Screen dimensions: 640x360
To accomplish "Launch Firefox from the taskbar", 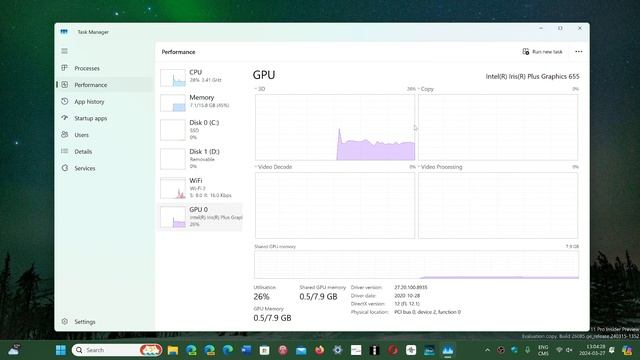I will coord(319,350).
